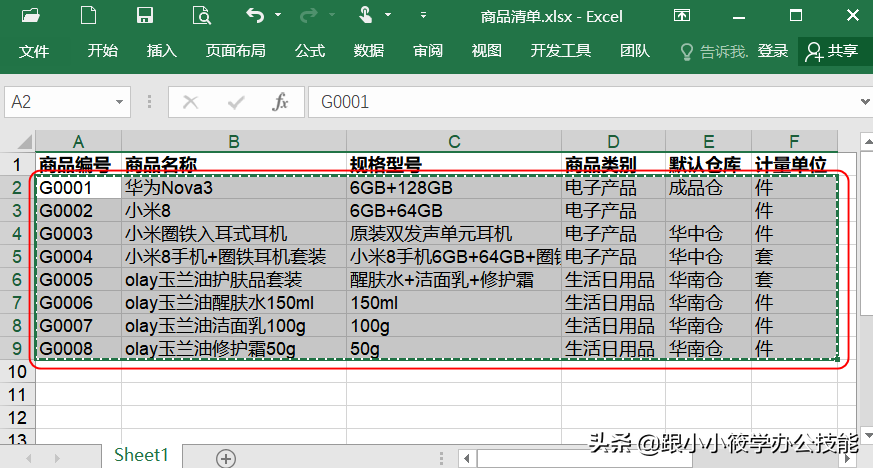The width and height of the screenshot is (873, 468).
Task: Expand the Name Box dropdown arrow
Action: pos(119,102)
